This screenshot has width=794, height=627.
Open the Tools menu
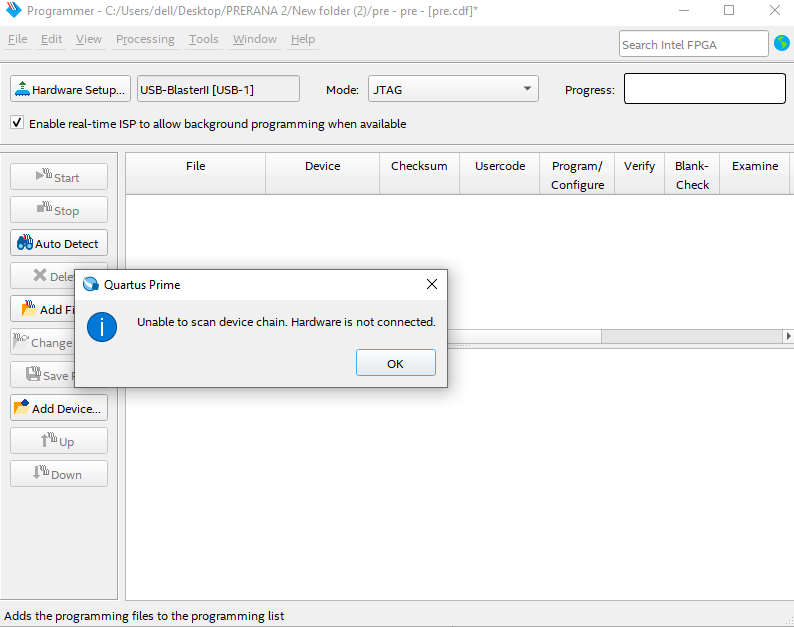(204, 39)
